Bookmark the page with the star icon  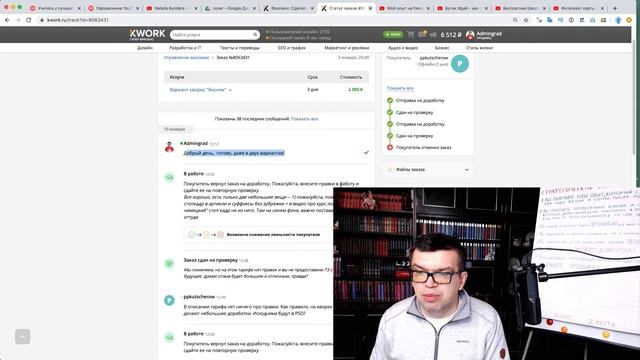pyautogui.click(x=526, y=20)
